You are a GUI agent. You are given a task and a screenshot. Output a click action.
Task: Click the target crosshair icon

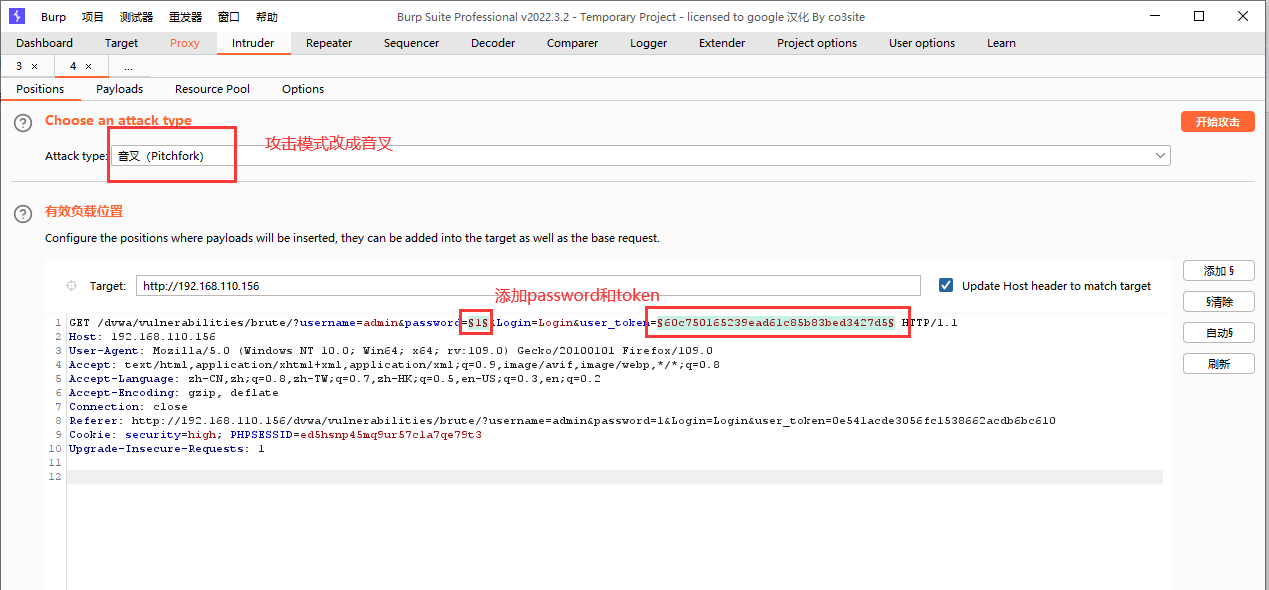pyautogui.click(x=71, y=285)
